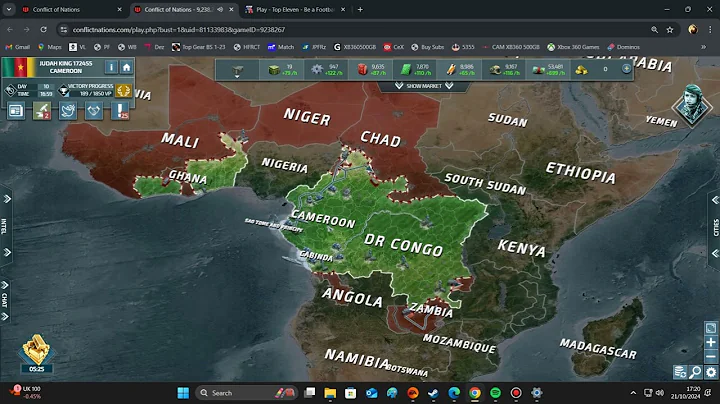The image size is (720, 404).
Task: Open the map search magnifier tool
Action: pyautogui.click(x=696, y=372)
